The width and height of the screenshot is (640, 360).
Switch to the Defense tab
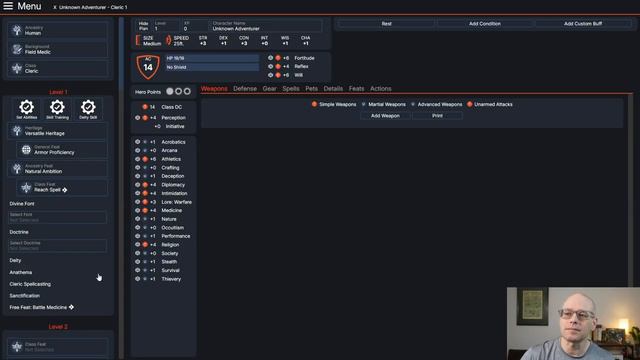[x=245, y=89]
